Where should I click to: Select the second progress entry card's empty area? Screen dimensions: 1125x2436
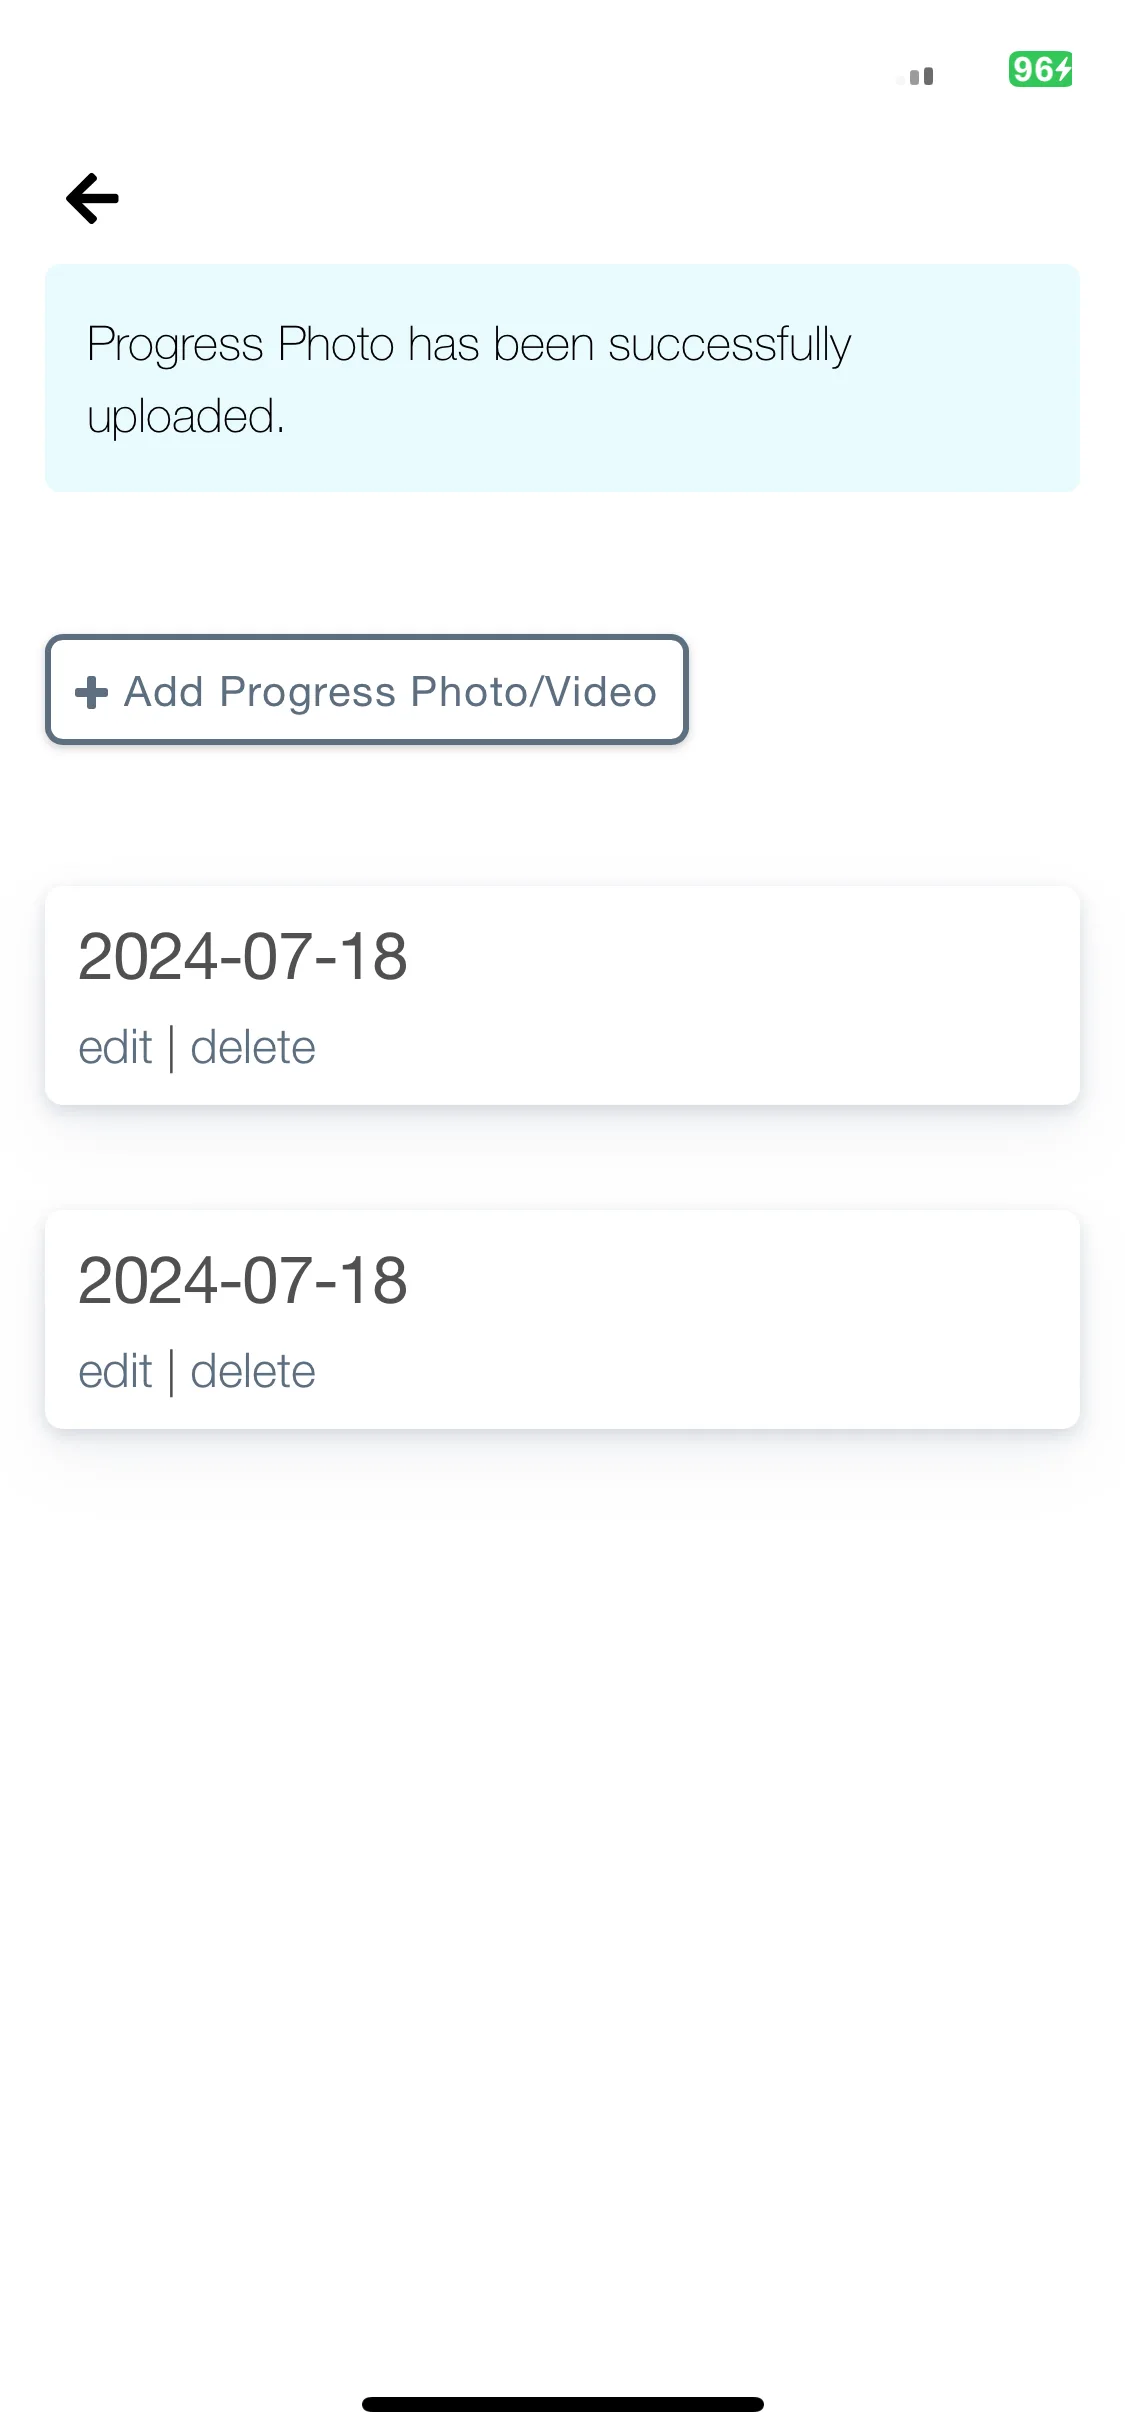point(750,1319)
